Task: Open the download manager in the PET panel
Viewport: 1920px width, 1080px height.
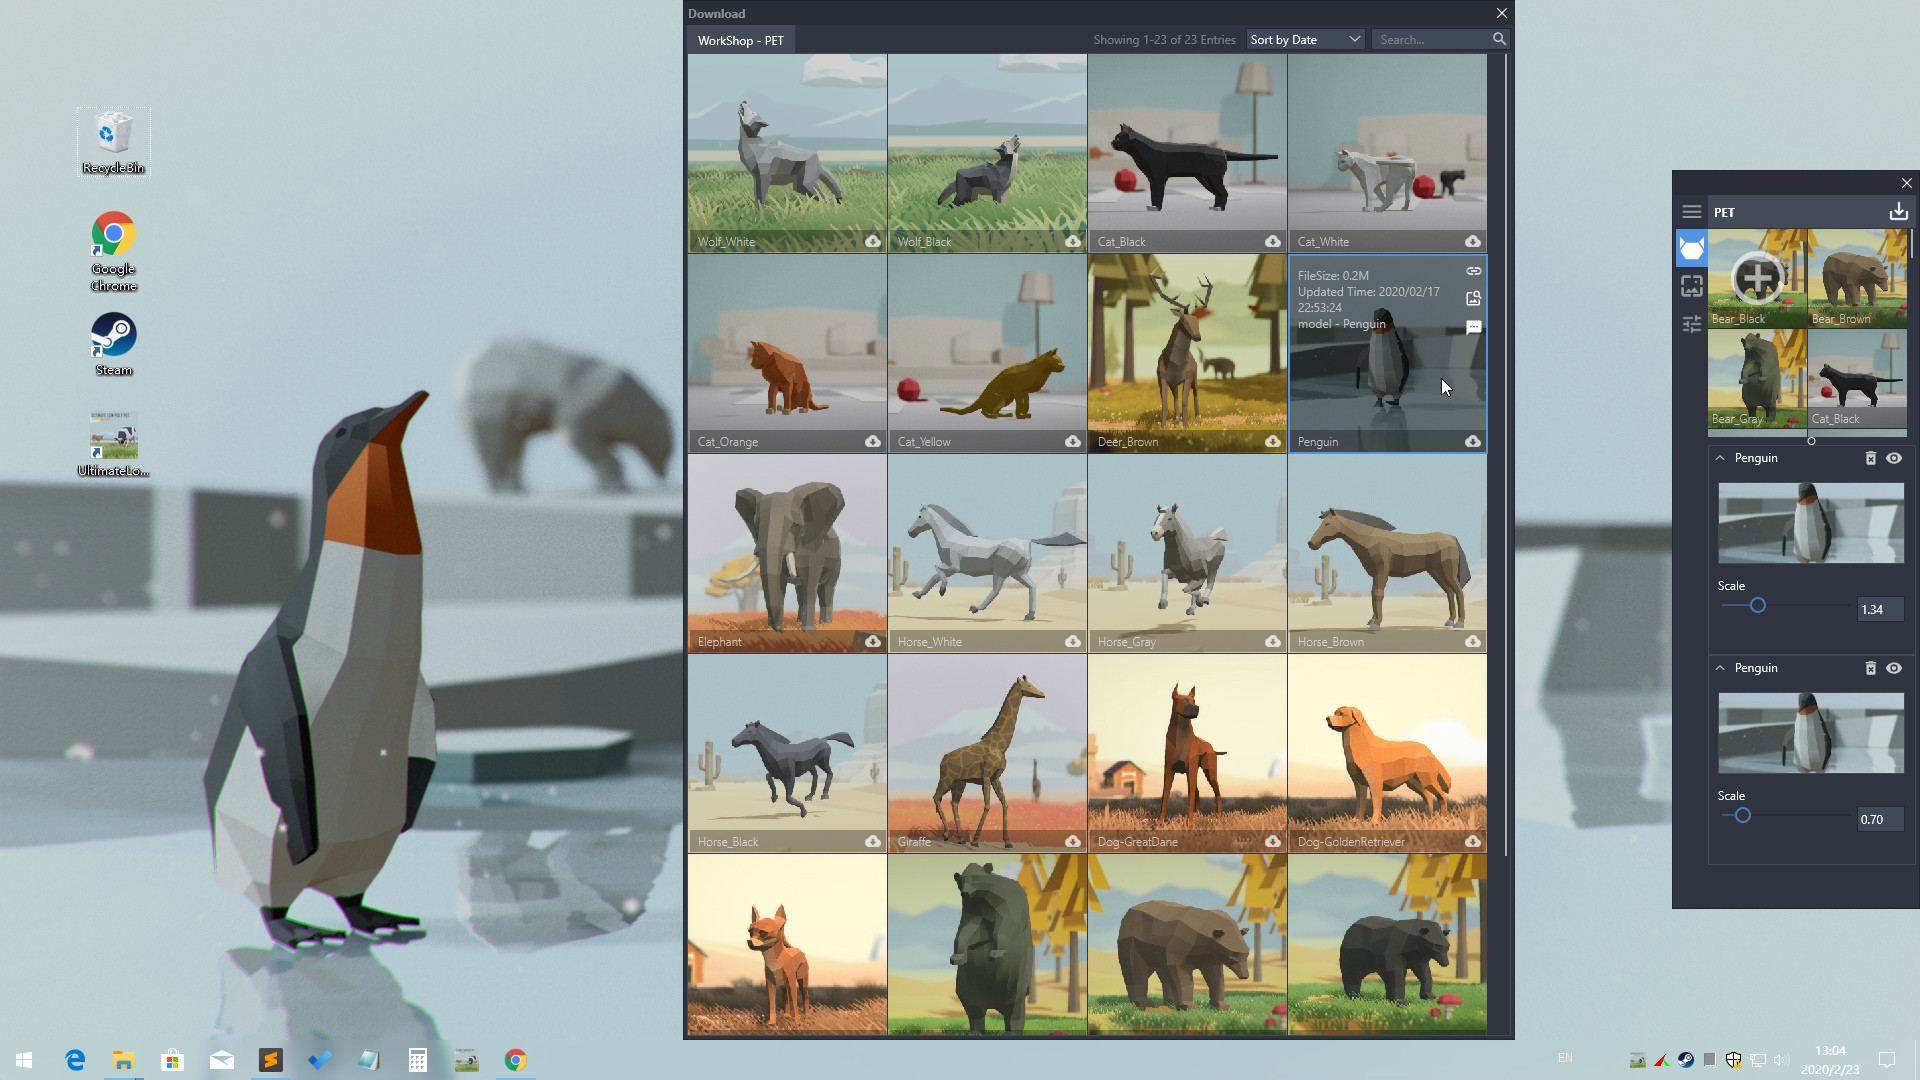Action: coord(1897,211)
